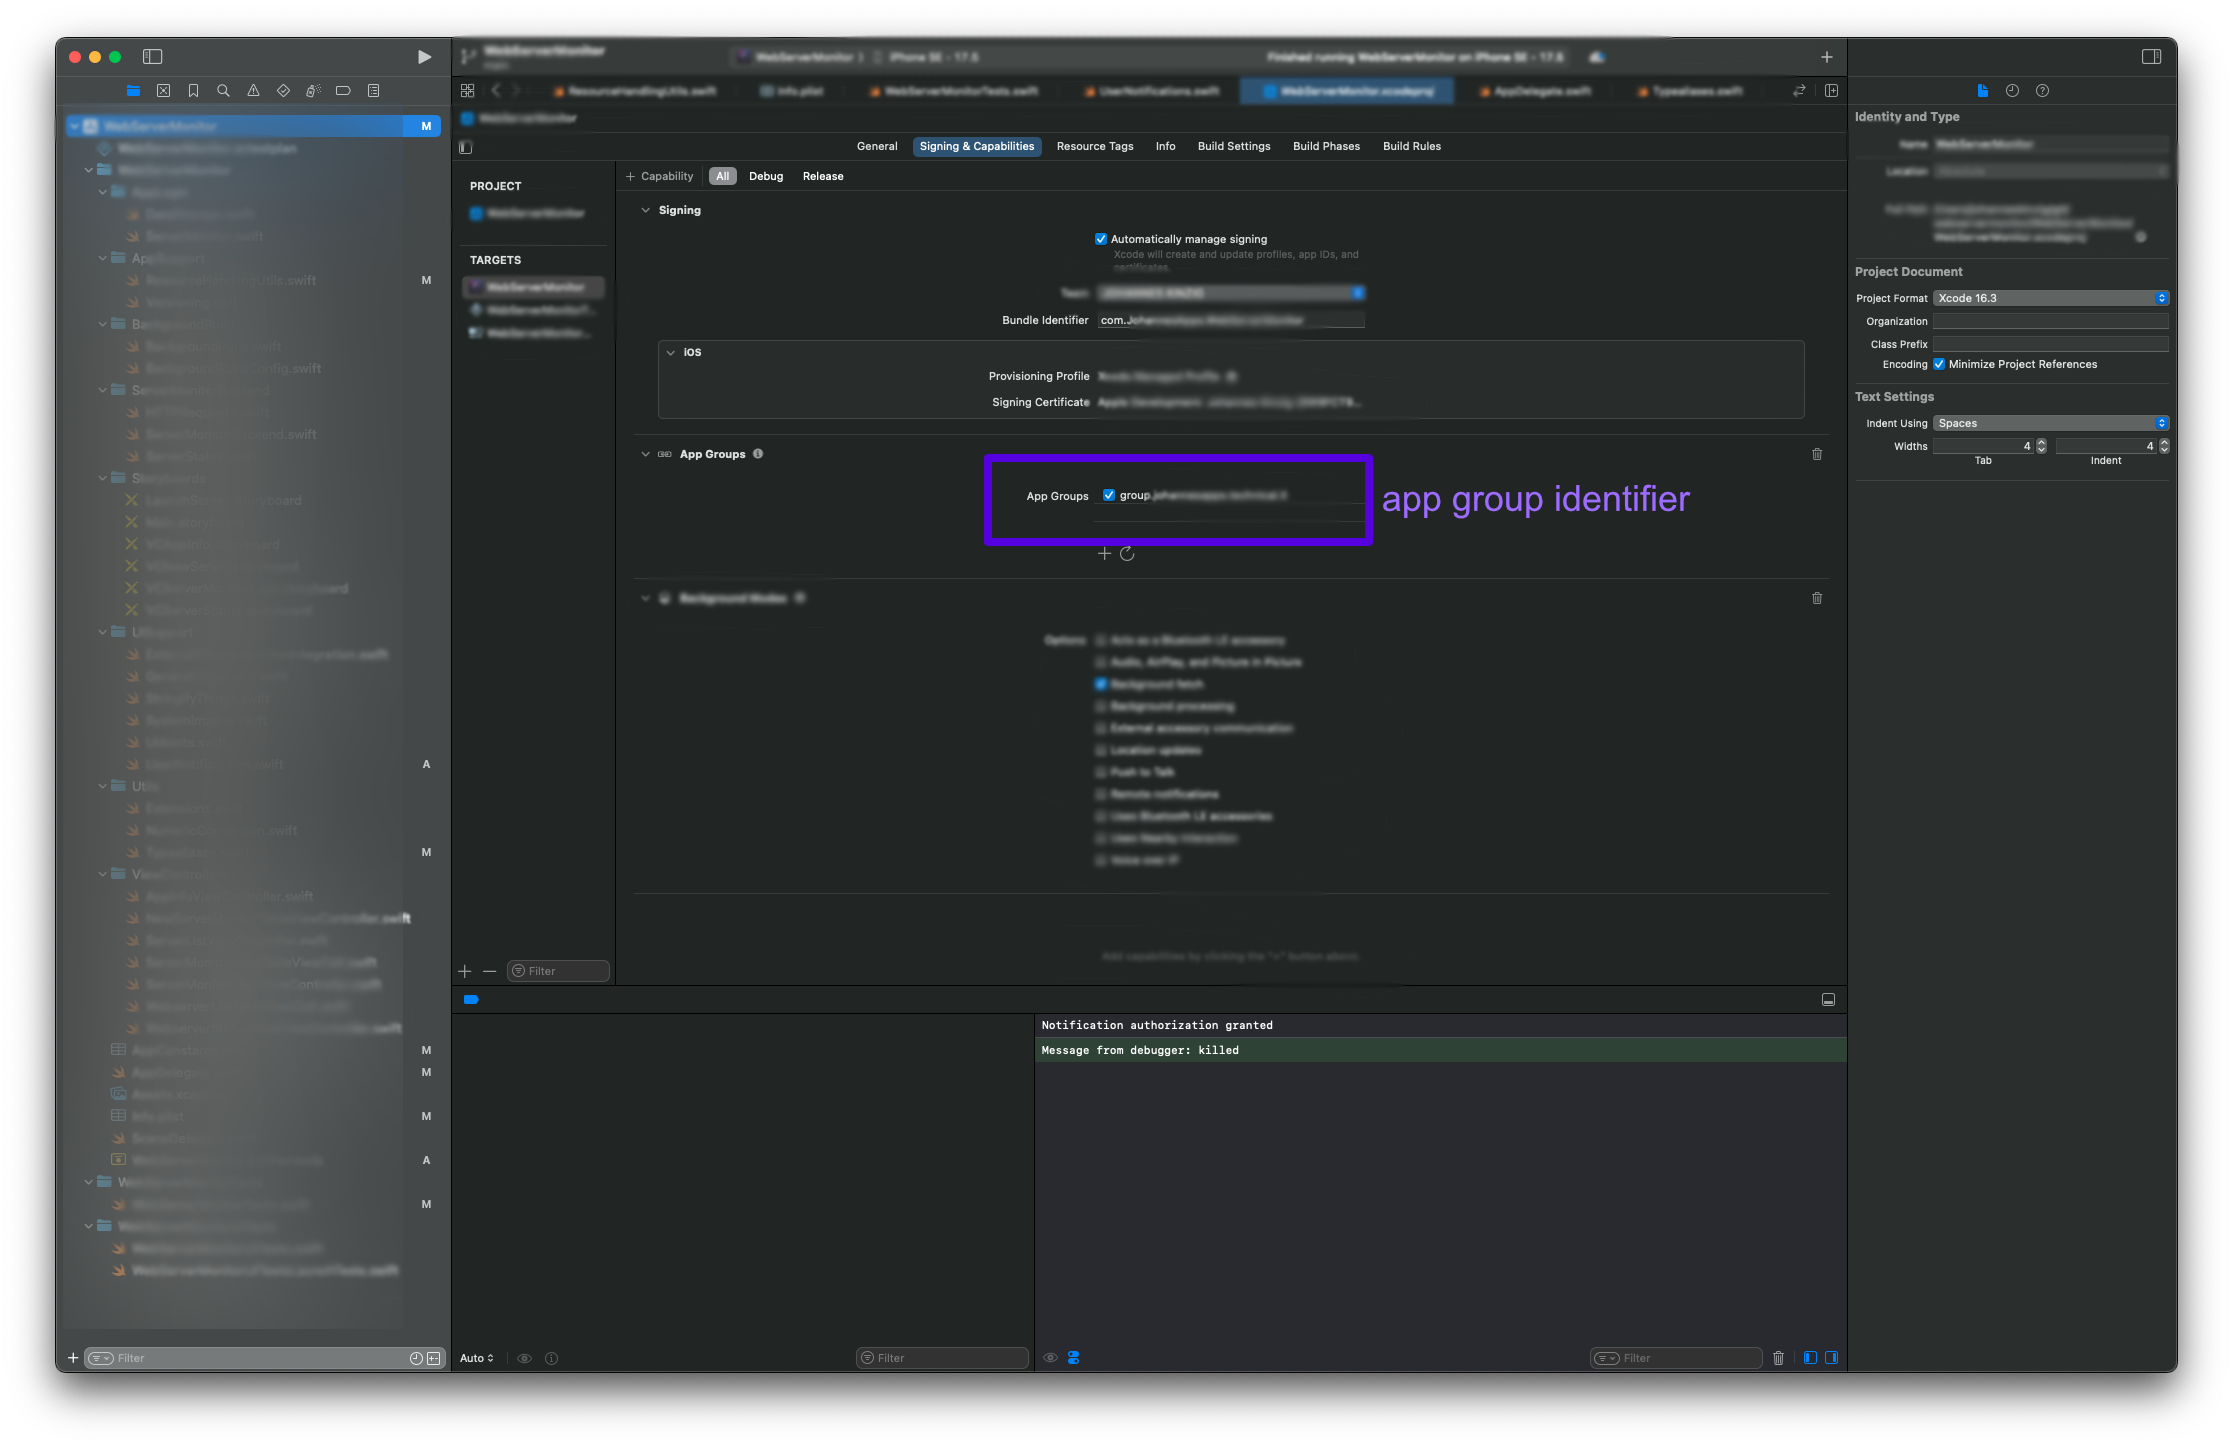Screen dimensions: 2233x1446
Task: Toggle the navigator sidebar icon
Action: pyautogui.click(x=153, y=57)
